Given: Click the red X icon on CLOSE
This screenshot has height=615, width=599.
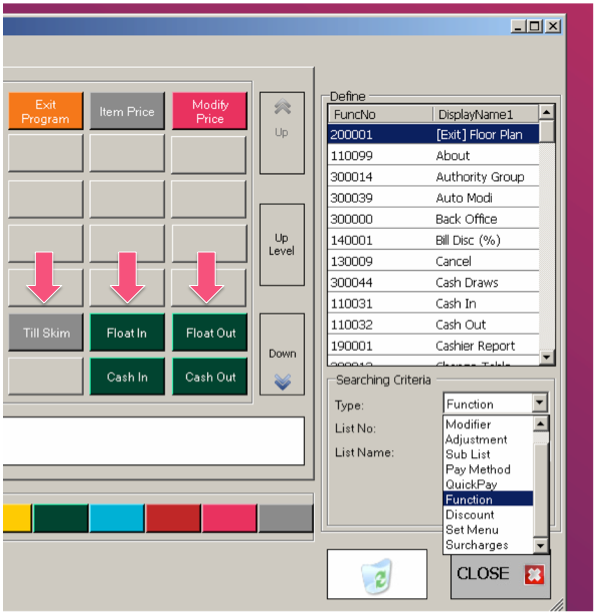Looking at the screenshot, I should (x=534, y=575).
